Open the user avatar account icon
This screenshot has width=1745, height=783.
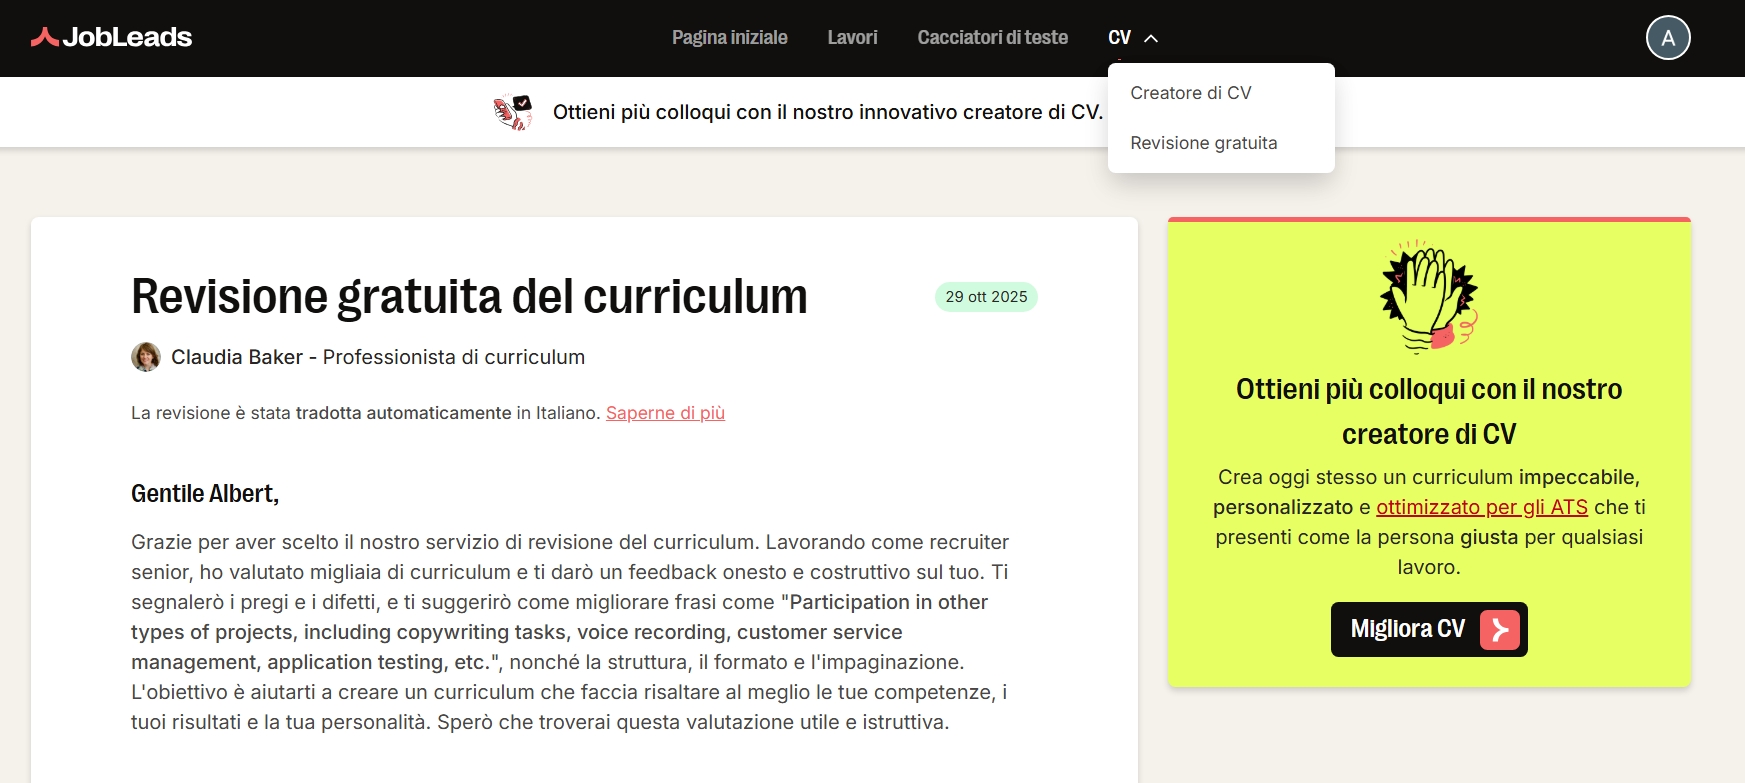click(1668, 38)
